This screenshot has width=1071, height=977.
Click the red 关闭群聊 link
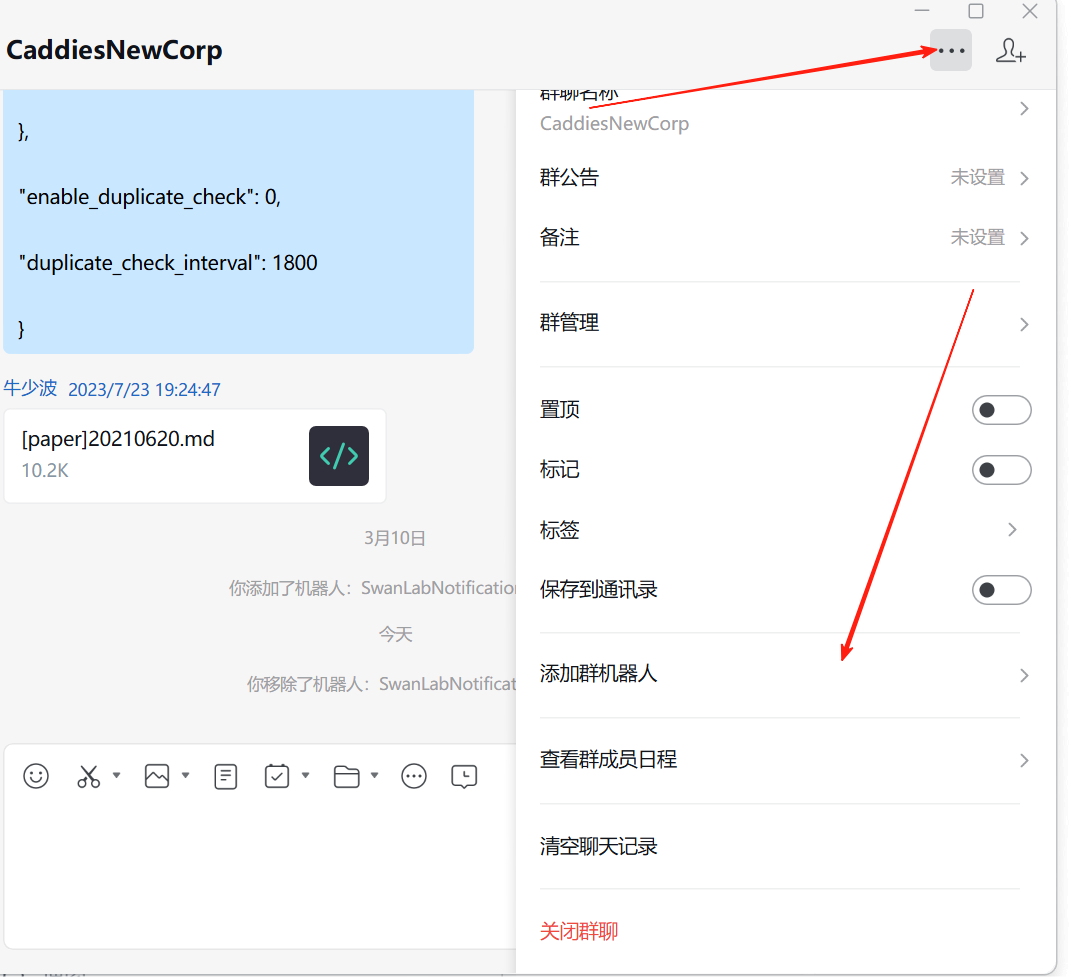coord(579,932)
